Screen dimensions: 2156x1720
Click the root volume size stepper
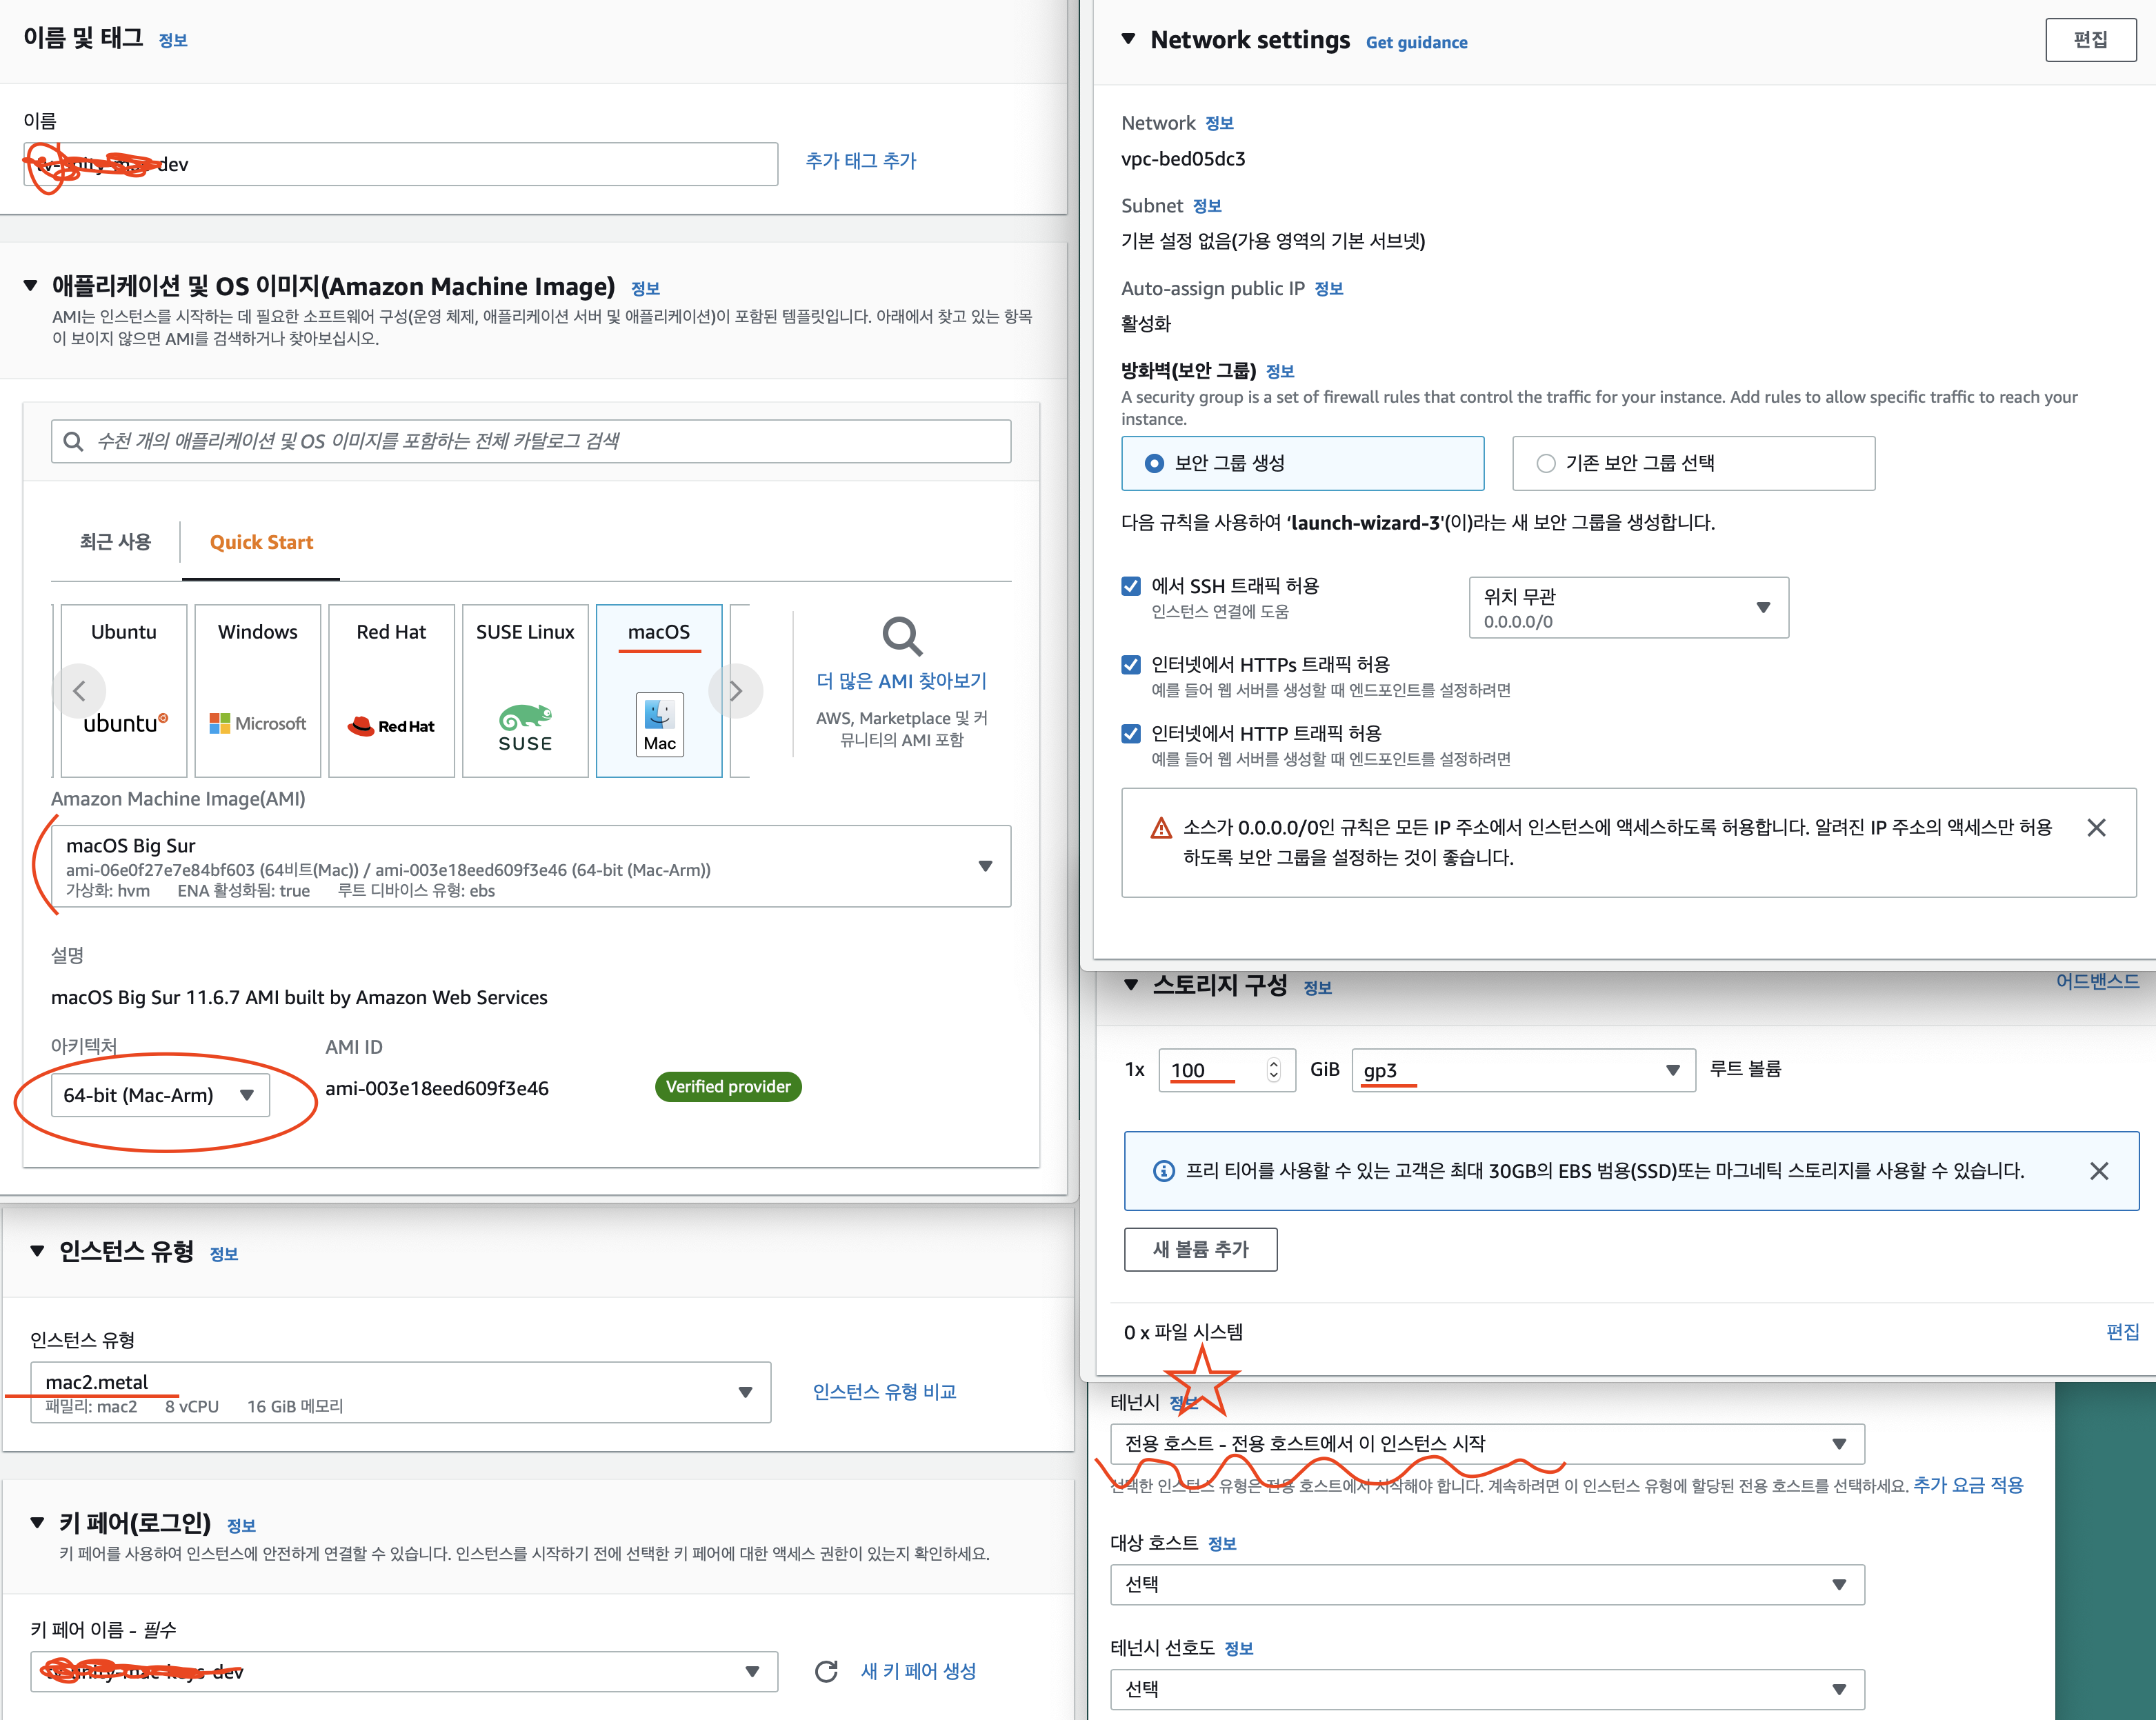tap(1273, 1070)
